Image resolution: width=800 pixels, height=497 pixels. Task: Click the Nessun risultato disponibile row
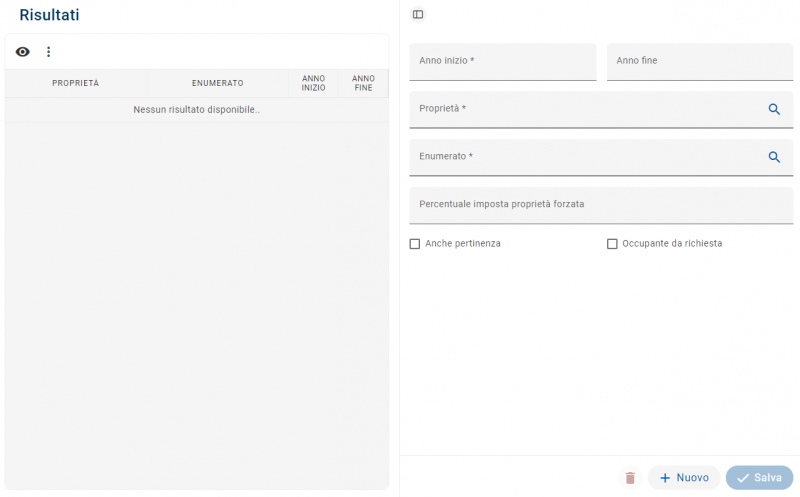point(196,110)
